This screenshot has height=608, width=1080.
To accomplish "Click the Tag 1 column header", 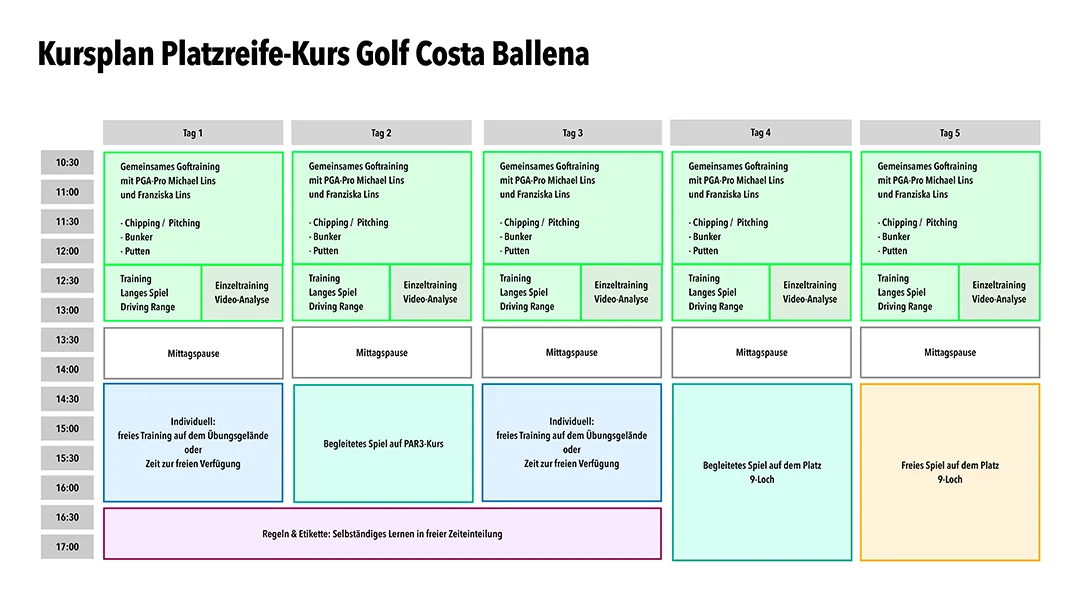I will pyautogui.click(x=193, y=133).
